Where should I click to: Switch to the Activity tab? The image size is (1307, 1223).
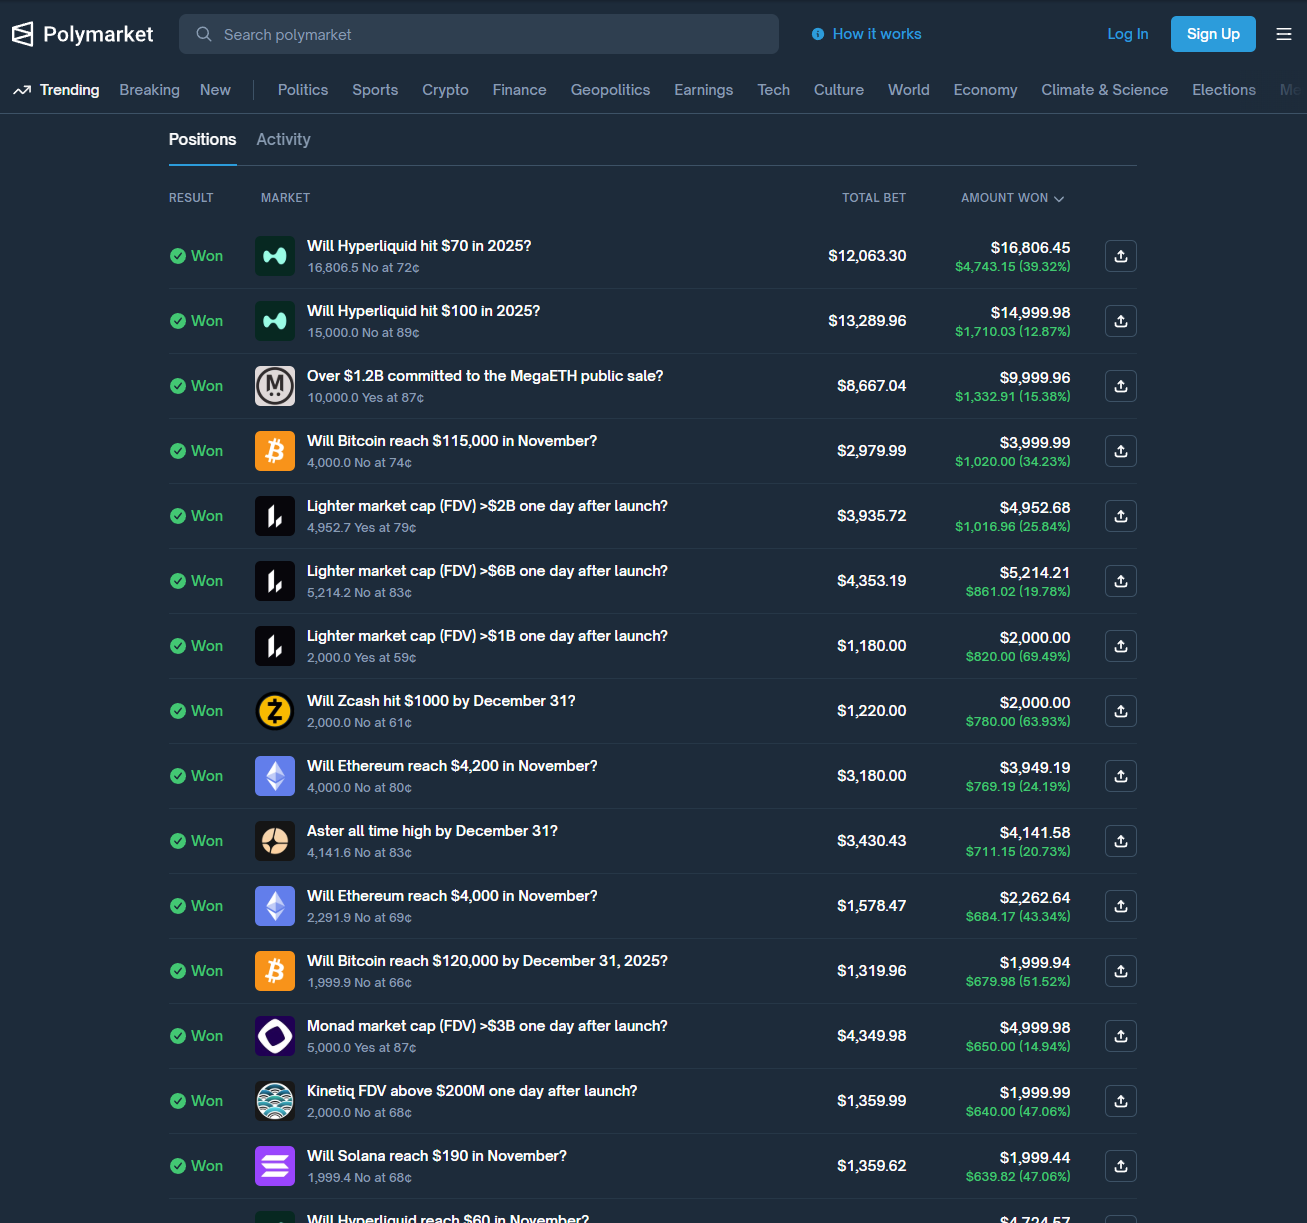point(283,140)
